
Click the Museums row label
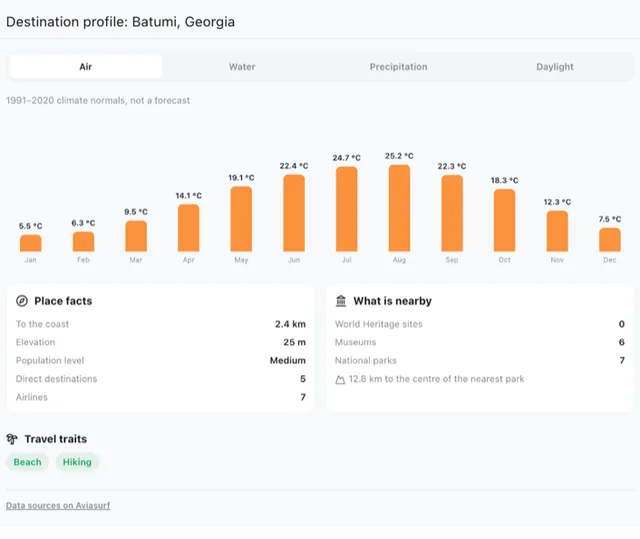(356, 342)
